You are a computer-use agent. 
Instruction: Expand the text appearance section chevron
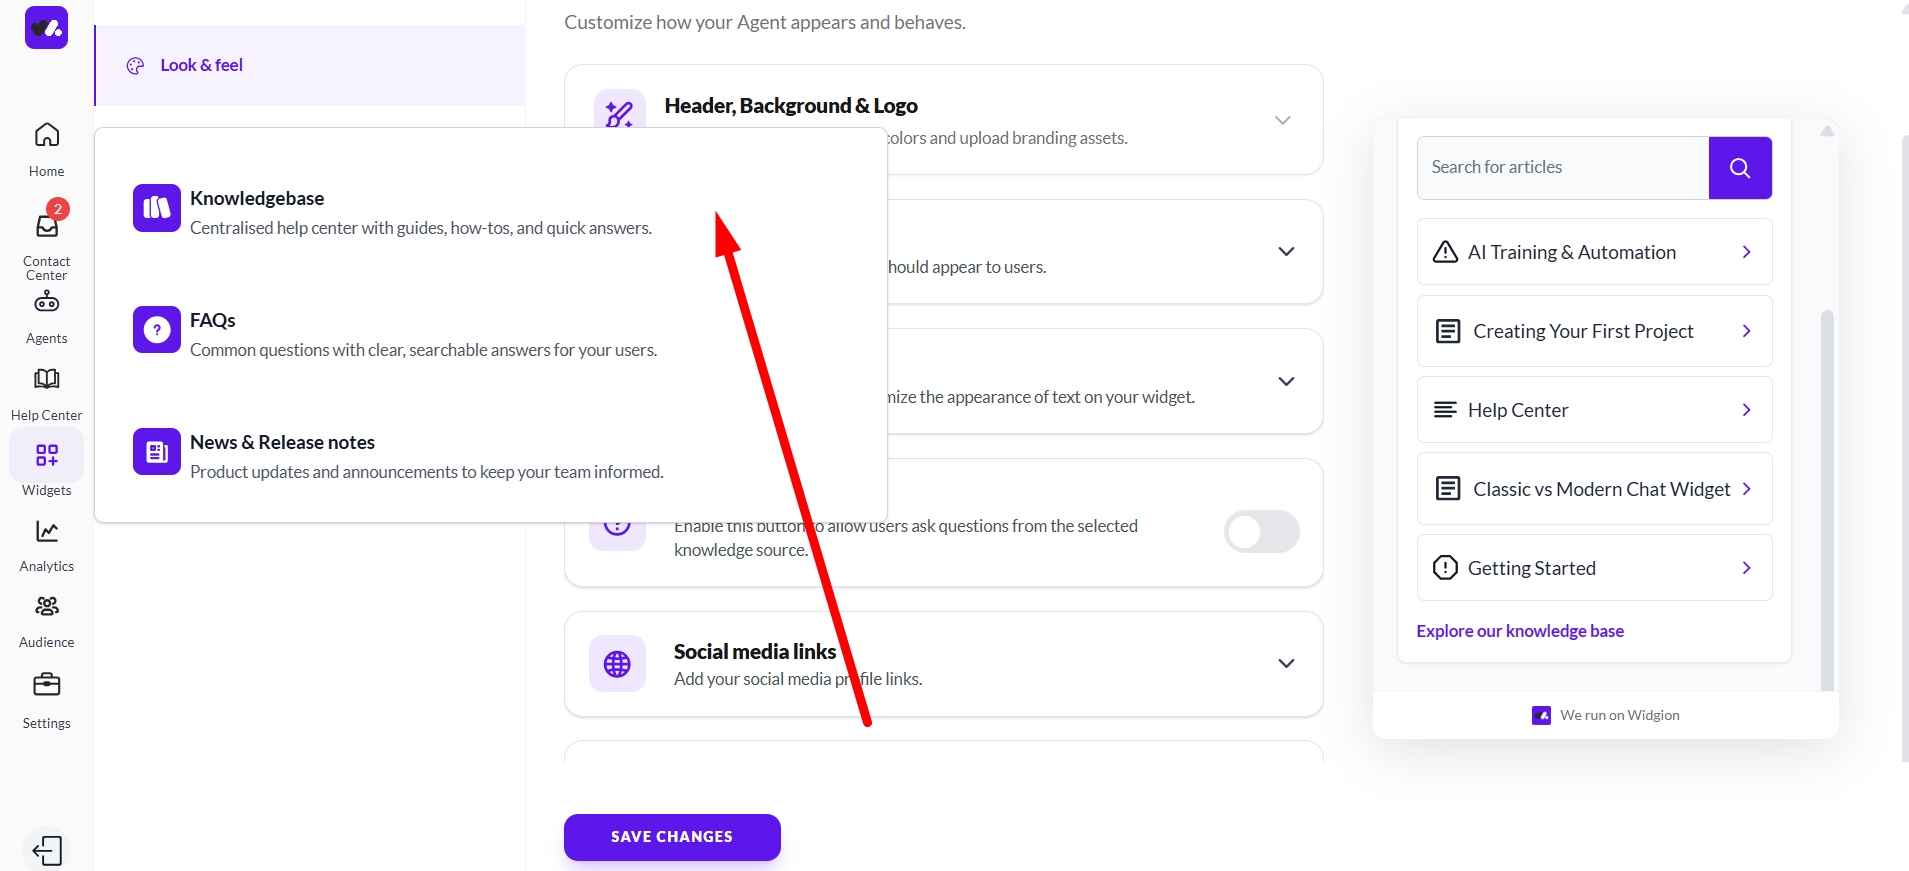point(1286,382)
